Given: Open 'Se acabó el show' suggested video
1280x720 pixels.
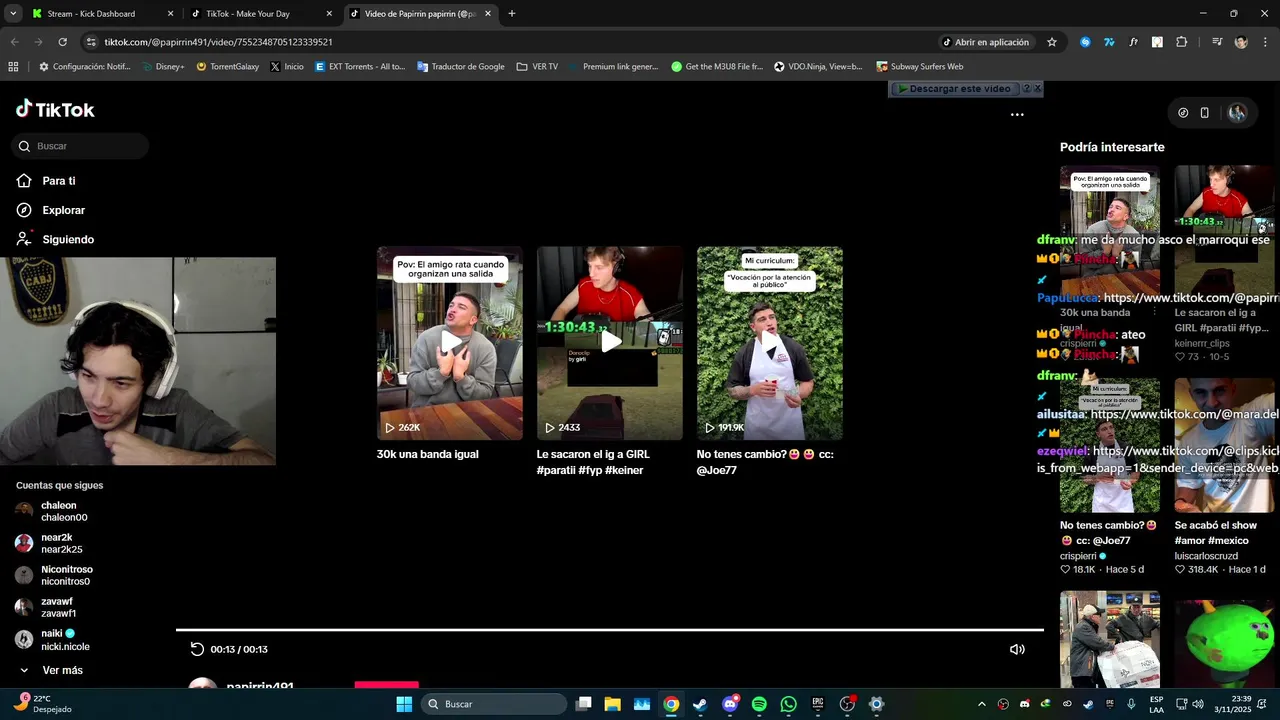Looking at the screenshot, I should coord(1224,445).
